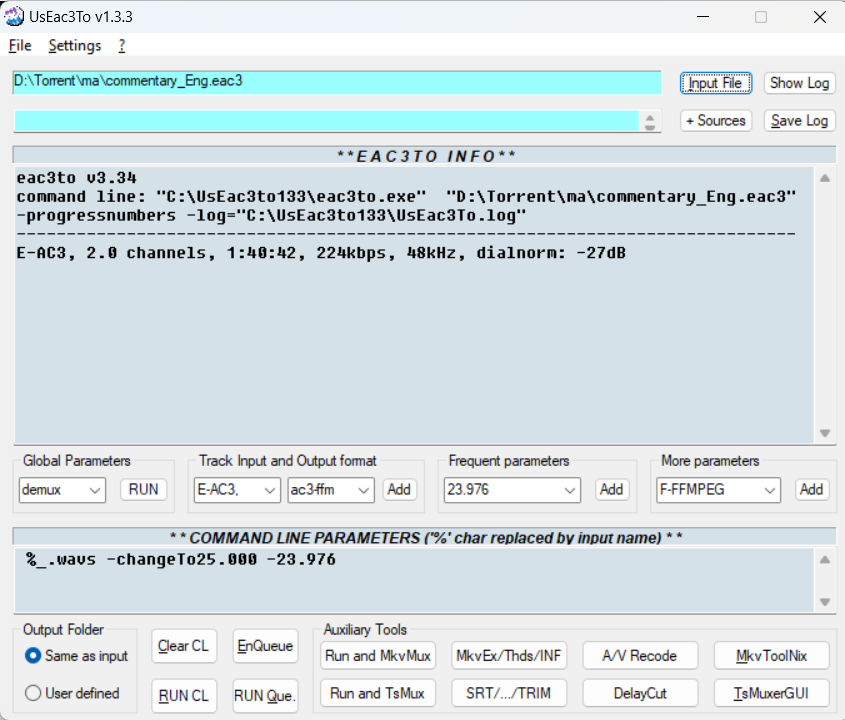The width and height of the screenshot is (845, 720).
Task: Click the command line parameters text box
Action: point(414,580)
